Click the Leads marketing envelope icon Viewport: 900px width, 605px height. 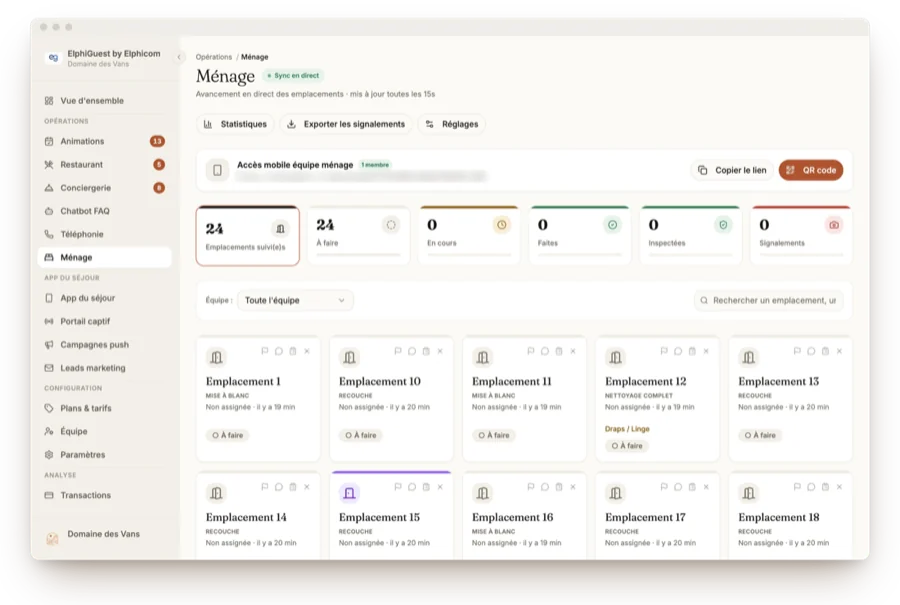coord(49,368)
